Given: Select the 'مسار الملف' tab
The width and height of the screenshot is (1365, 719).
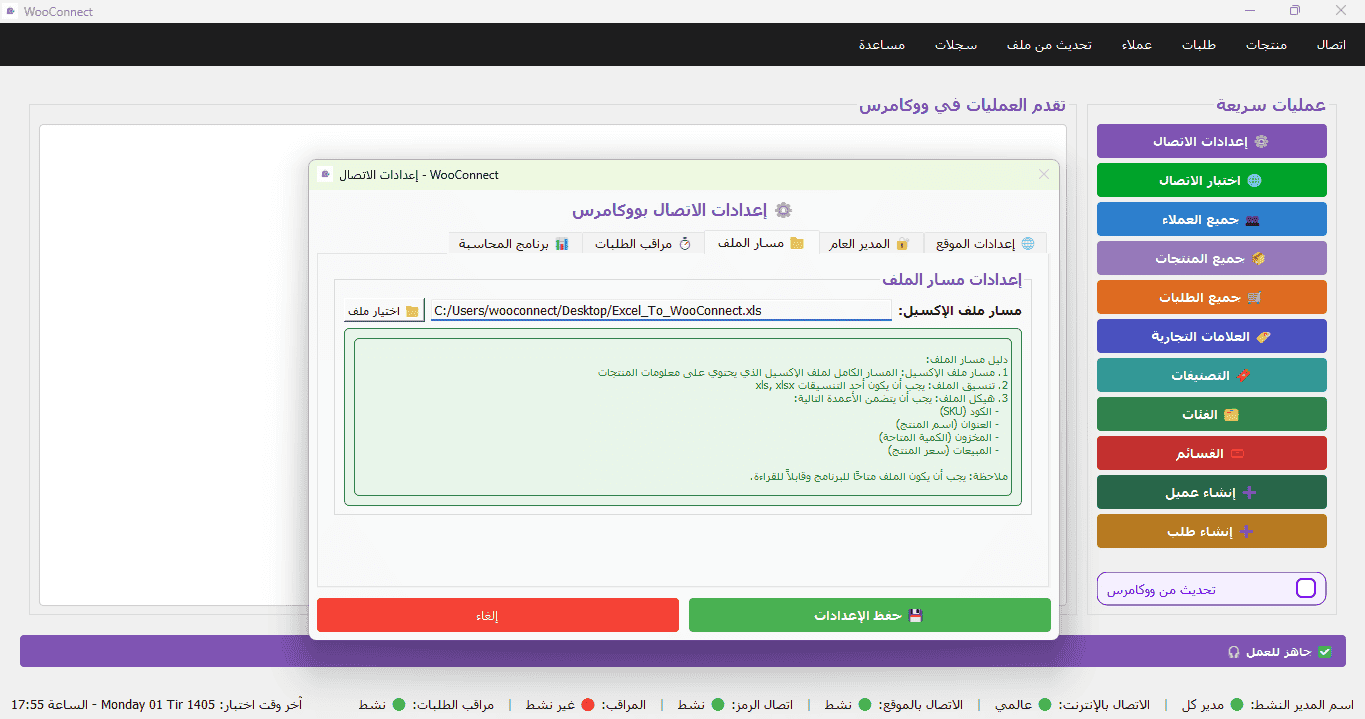Looking at the screenshot, I should point(761,242).
